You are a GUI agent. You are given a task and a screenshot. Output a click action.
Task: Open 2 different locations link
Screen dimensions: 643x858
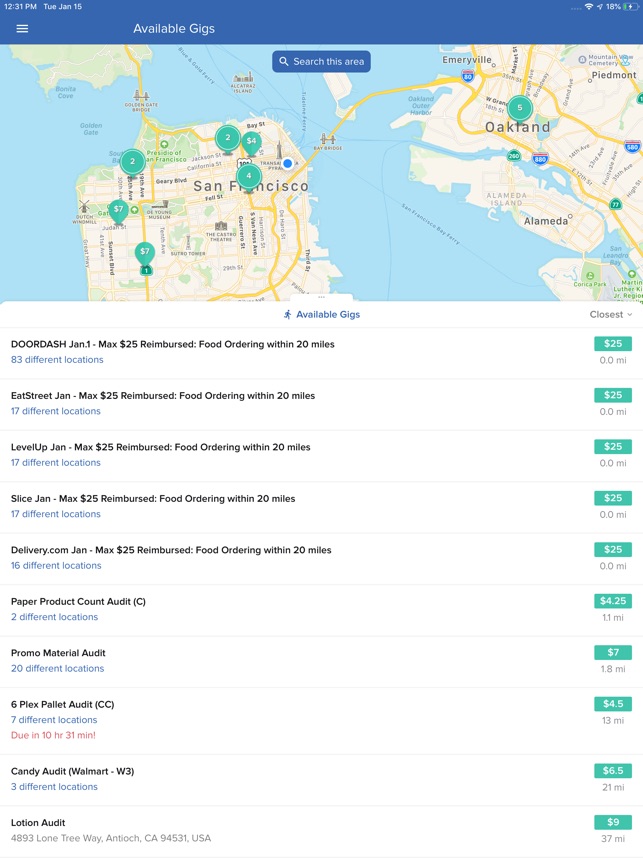point(54,617)
